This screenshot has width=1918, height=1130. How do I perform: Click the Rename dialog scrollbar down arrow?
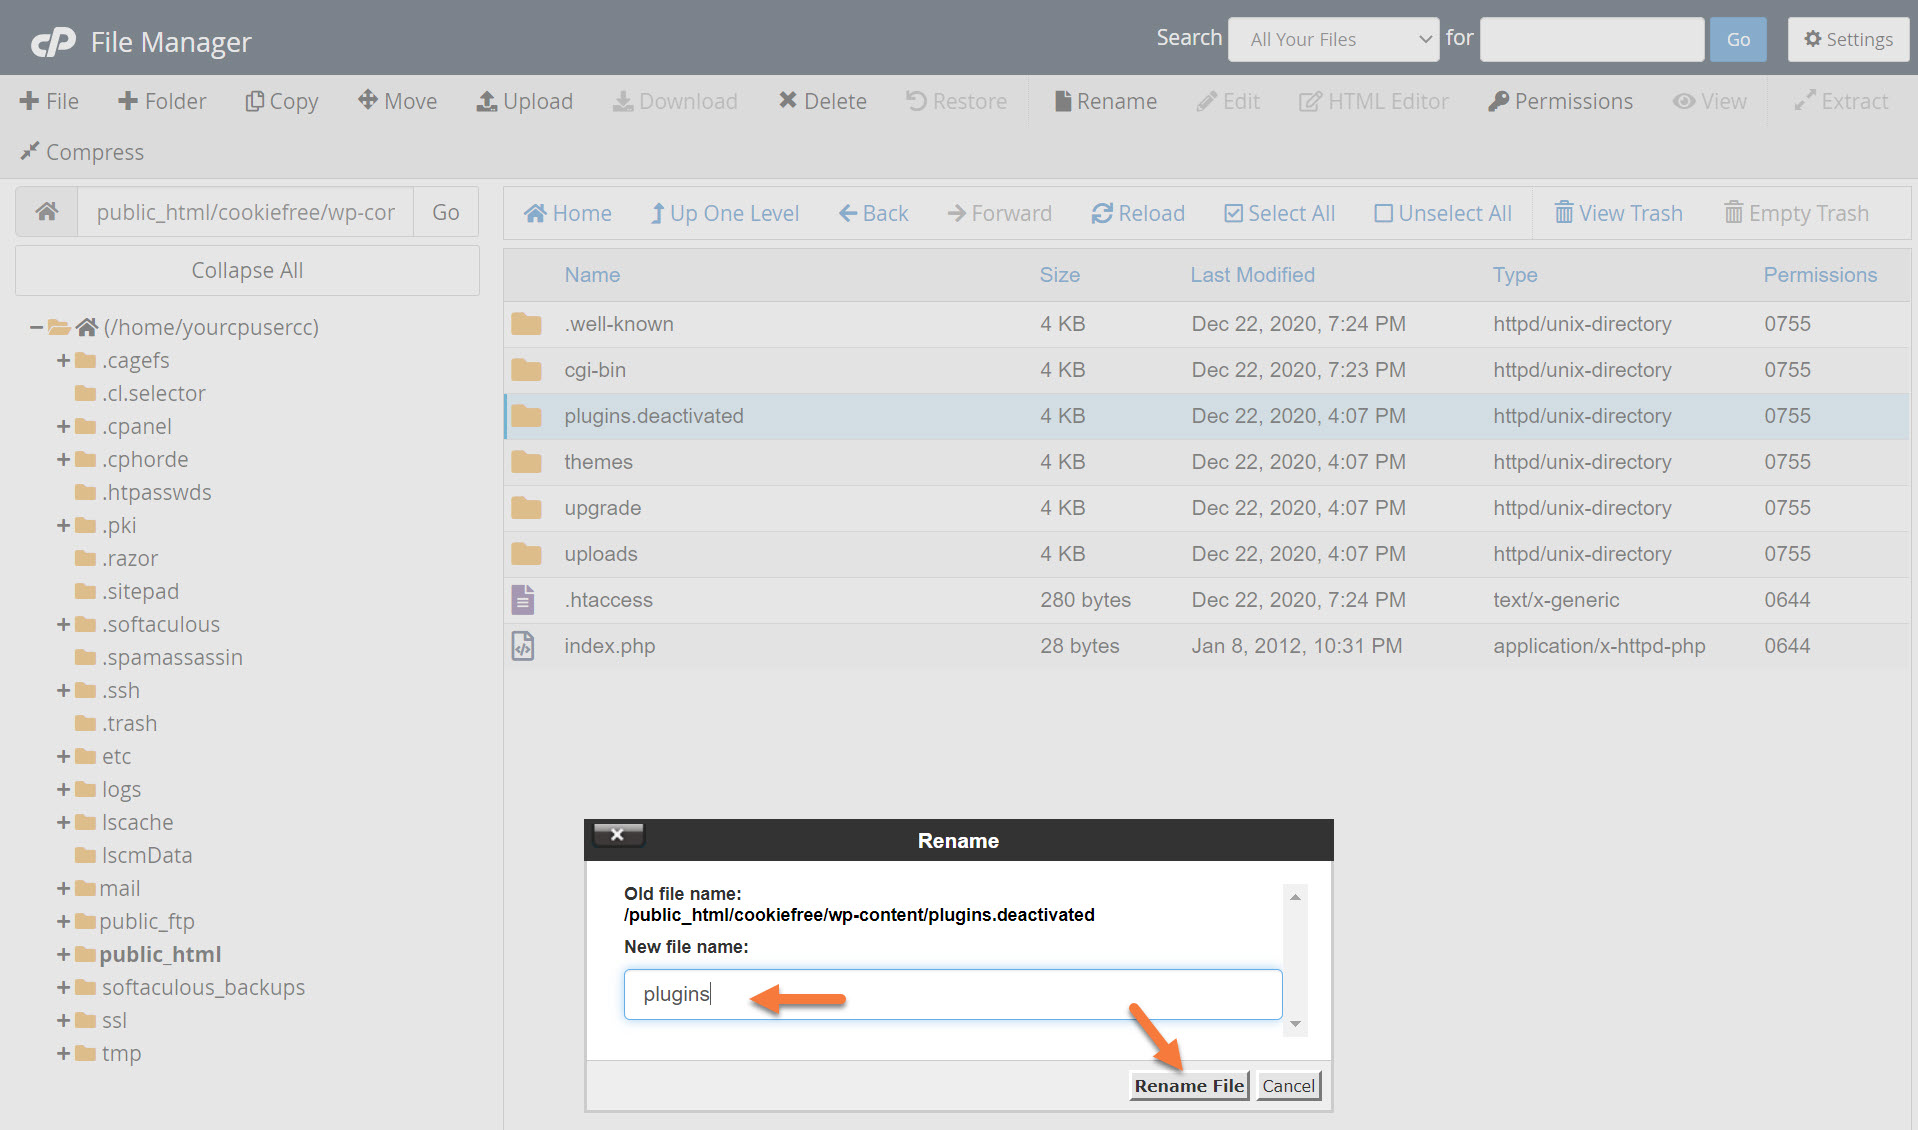1295,1023
